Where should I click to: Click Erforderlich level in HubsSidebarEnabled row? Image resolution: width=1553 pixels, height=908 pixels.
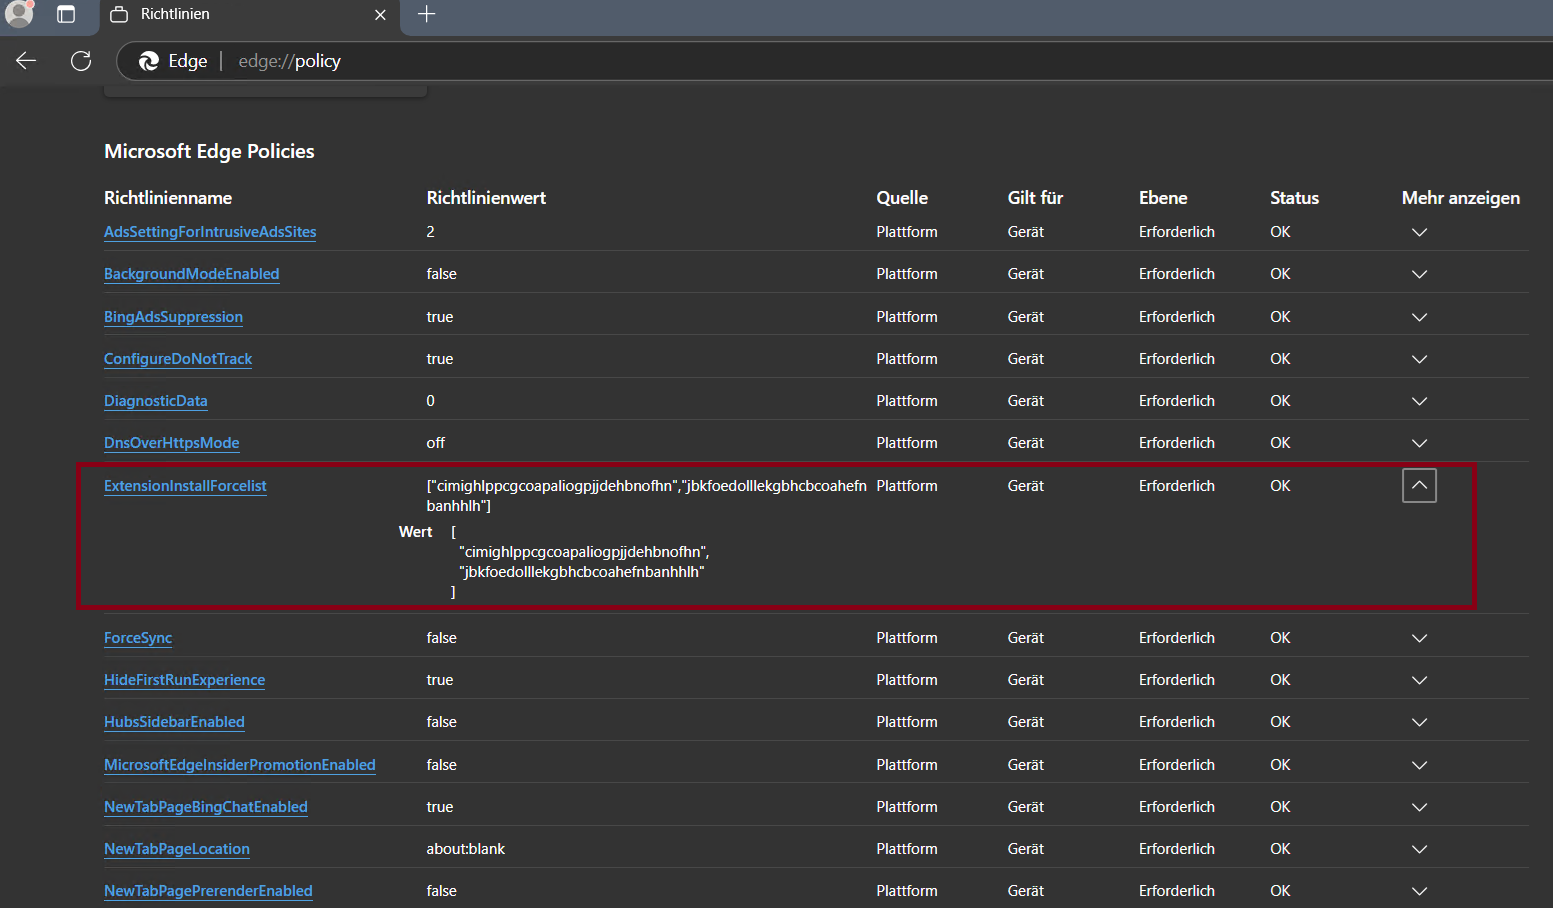pos(1177,722)
